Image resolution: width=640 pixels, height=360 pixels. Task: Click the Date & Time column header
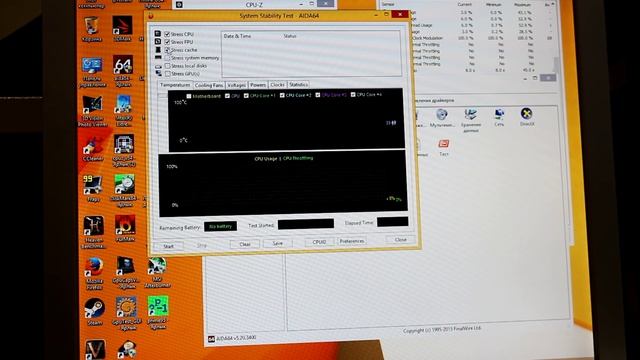tap(238, 36)
